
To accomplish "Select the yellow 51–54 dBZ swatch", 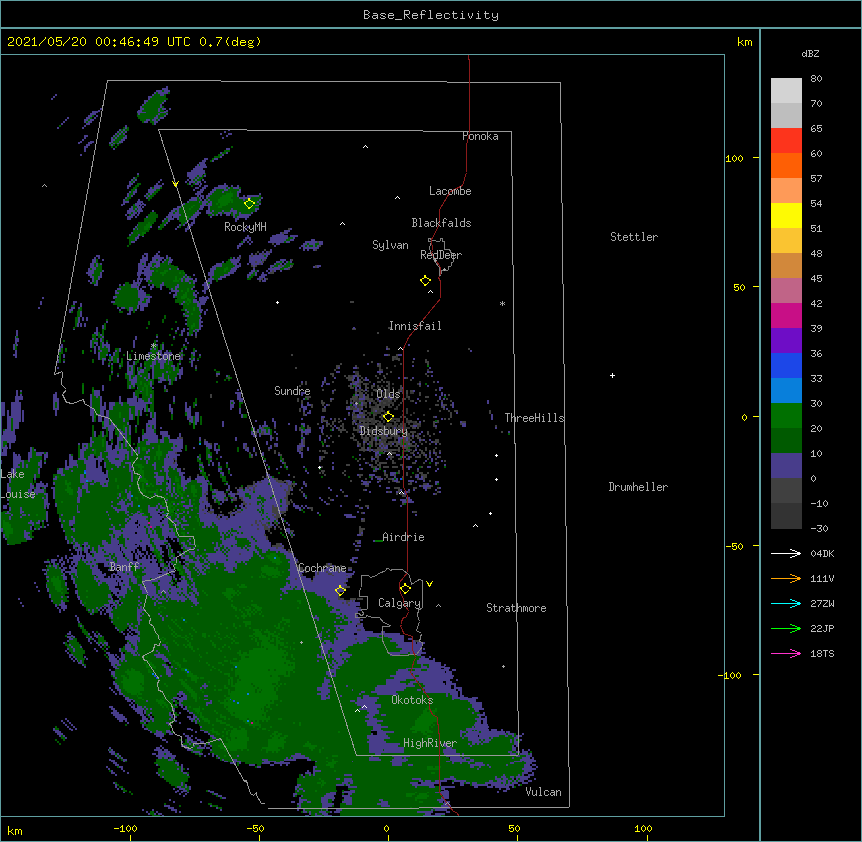I will [x=786, y=215].
